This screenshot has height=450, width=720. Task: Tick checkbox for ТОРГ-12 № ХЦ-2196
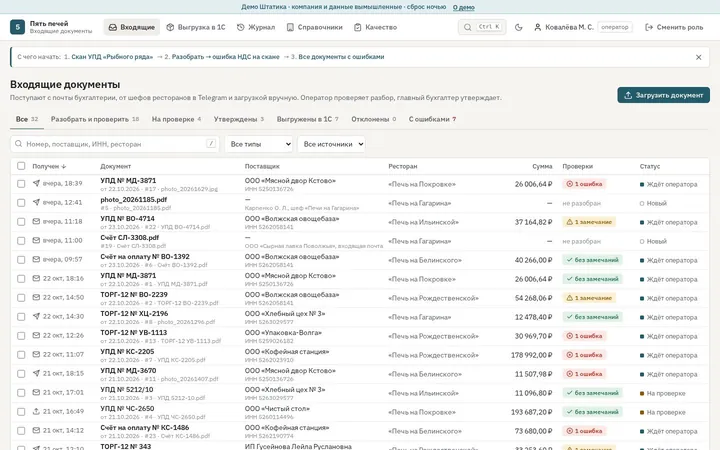click(21, 316)
